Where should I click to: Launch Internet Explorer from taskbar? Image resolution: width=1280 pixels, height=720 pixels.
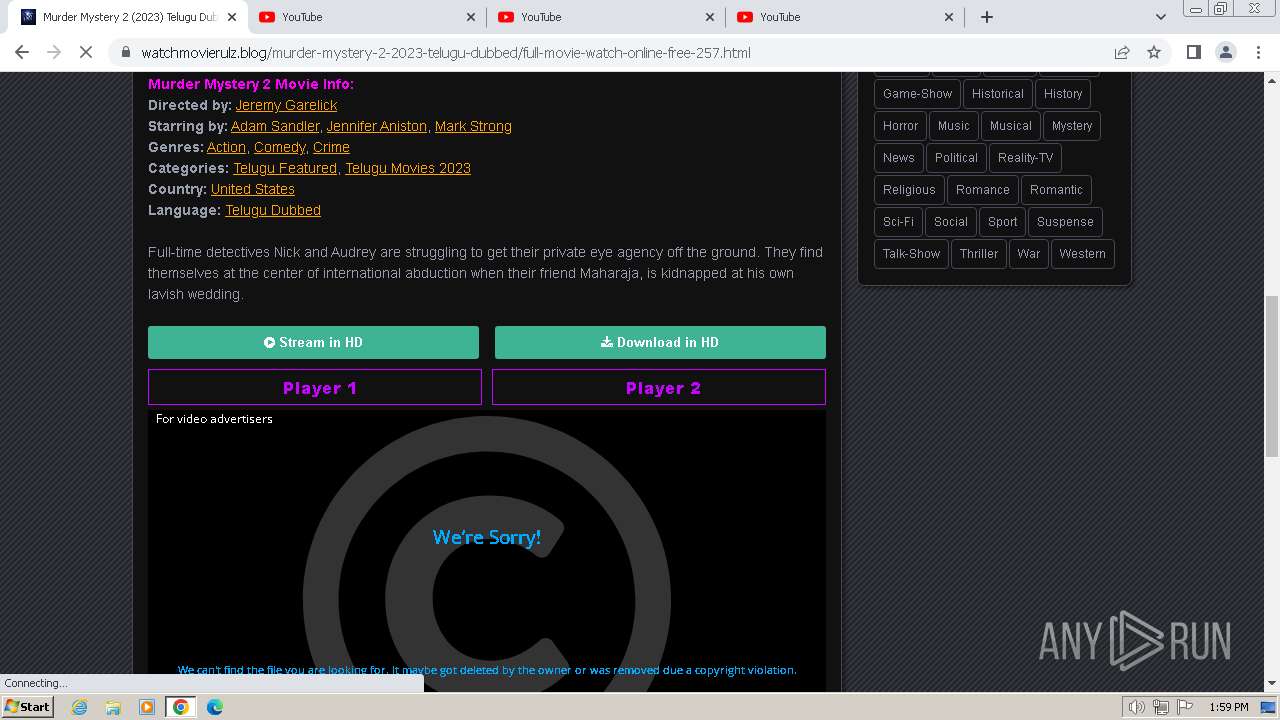click(x=80, y=707)
